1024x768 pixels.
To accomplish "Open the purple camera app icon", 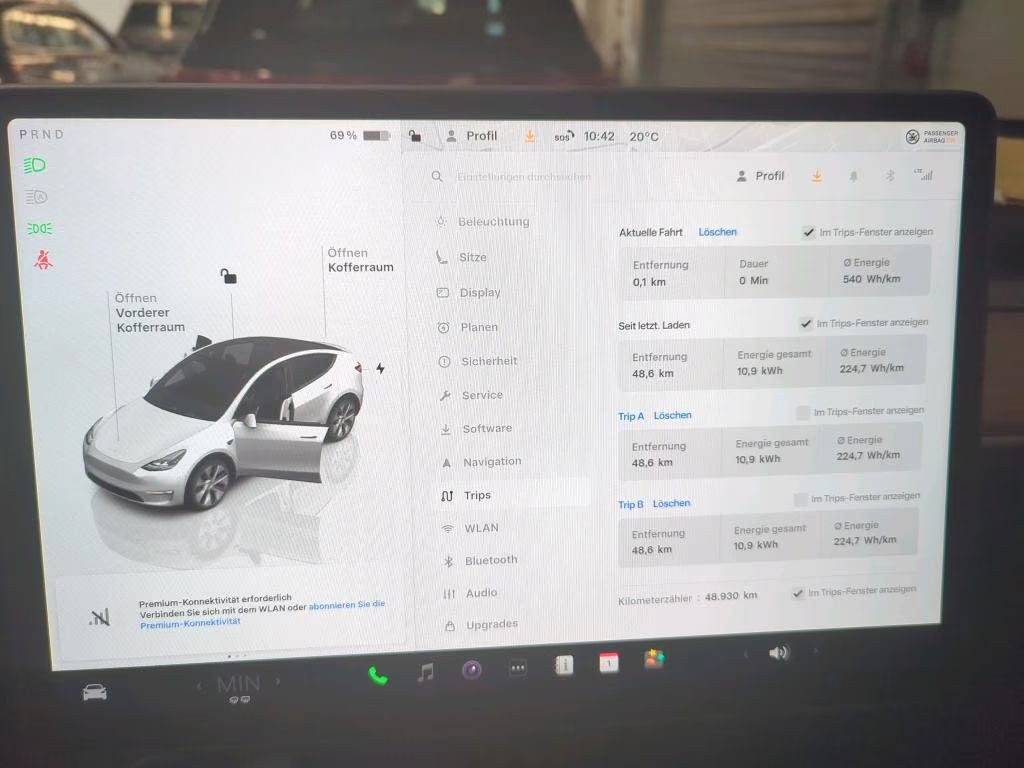I will pos(472,669).
